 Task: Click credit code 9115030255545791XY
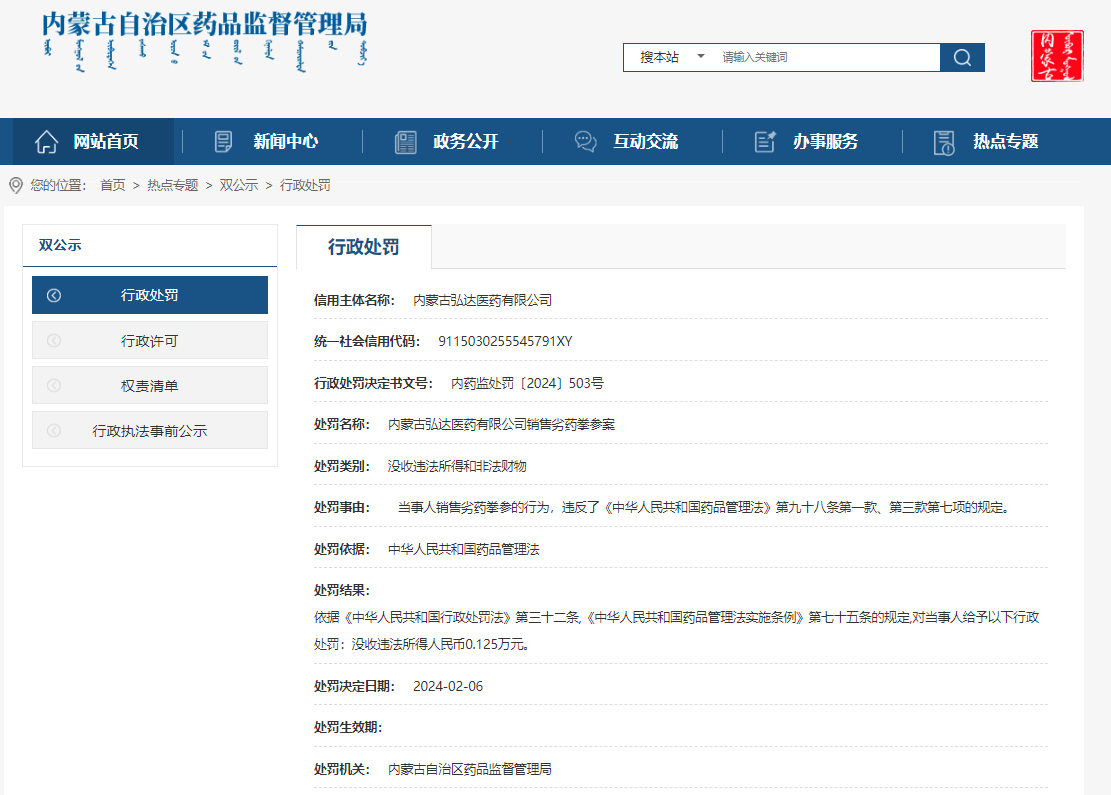coord(505,342)
